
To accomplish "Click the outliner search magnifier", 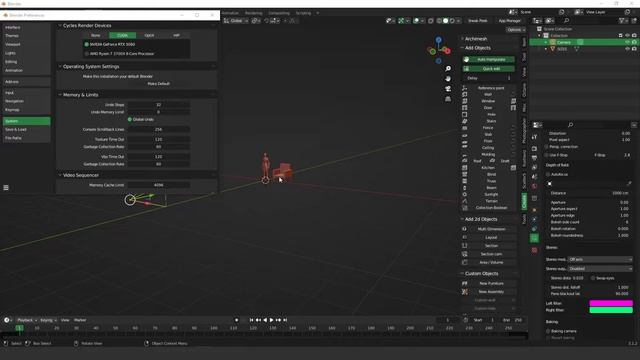I will (x=566, y=20).
